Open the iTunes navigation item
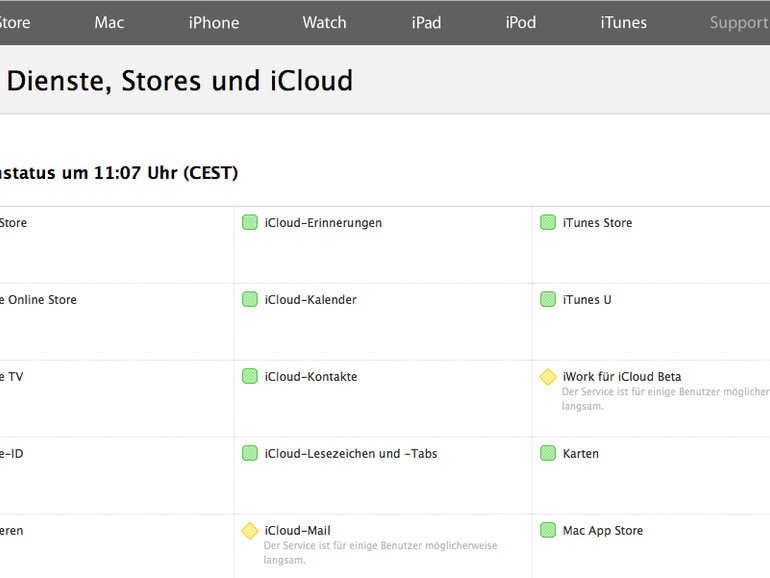 [x=623, y=23]
